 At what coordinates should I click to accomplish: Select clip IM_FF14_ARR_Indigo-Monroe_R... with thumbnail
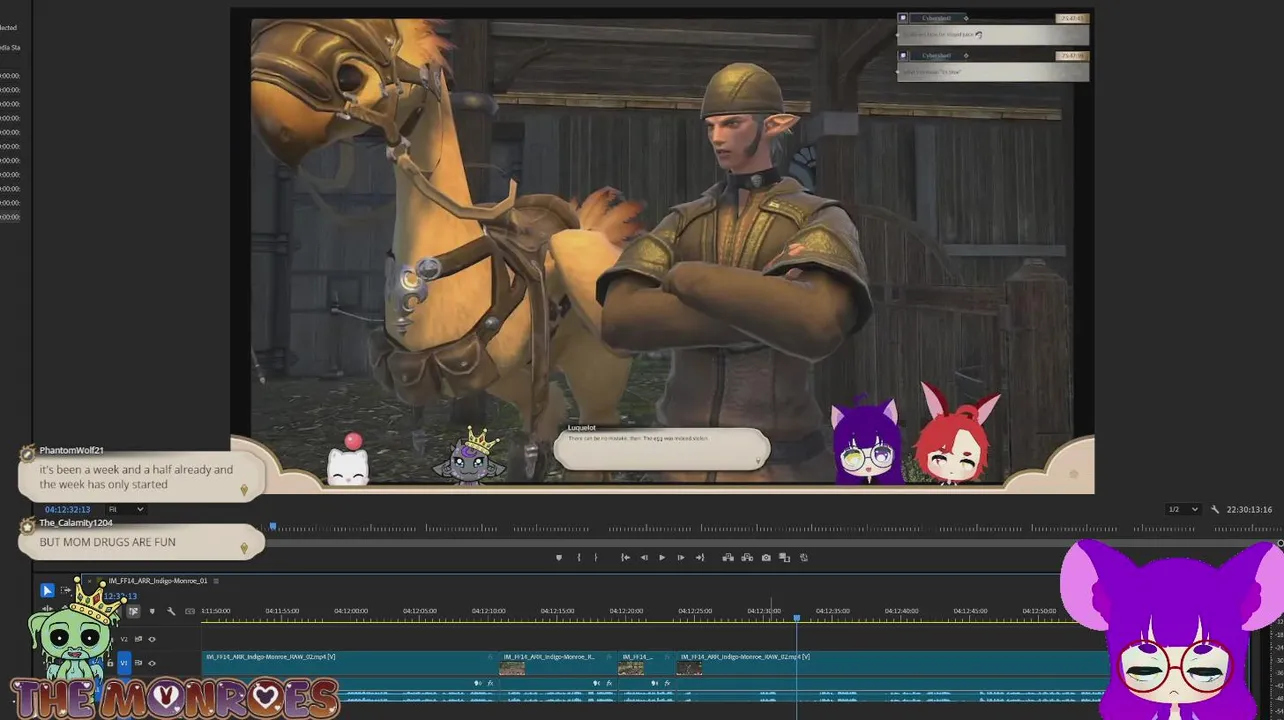(x=556, y=663)
